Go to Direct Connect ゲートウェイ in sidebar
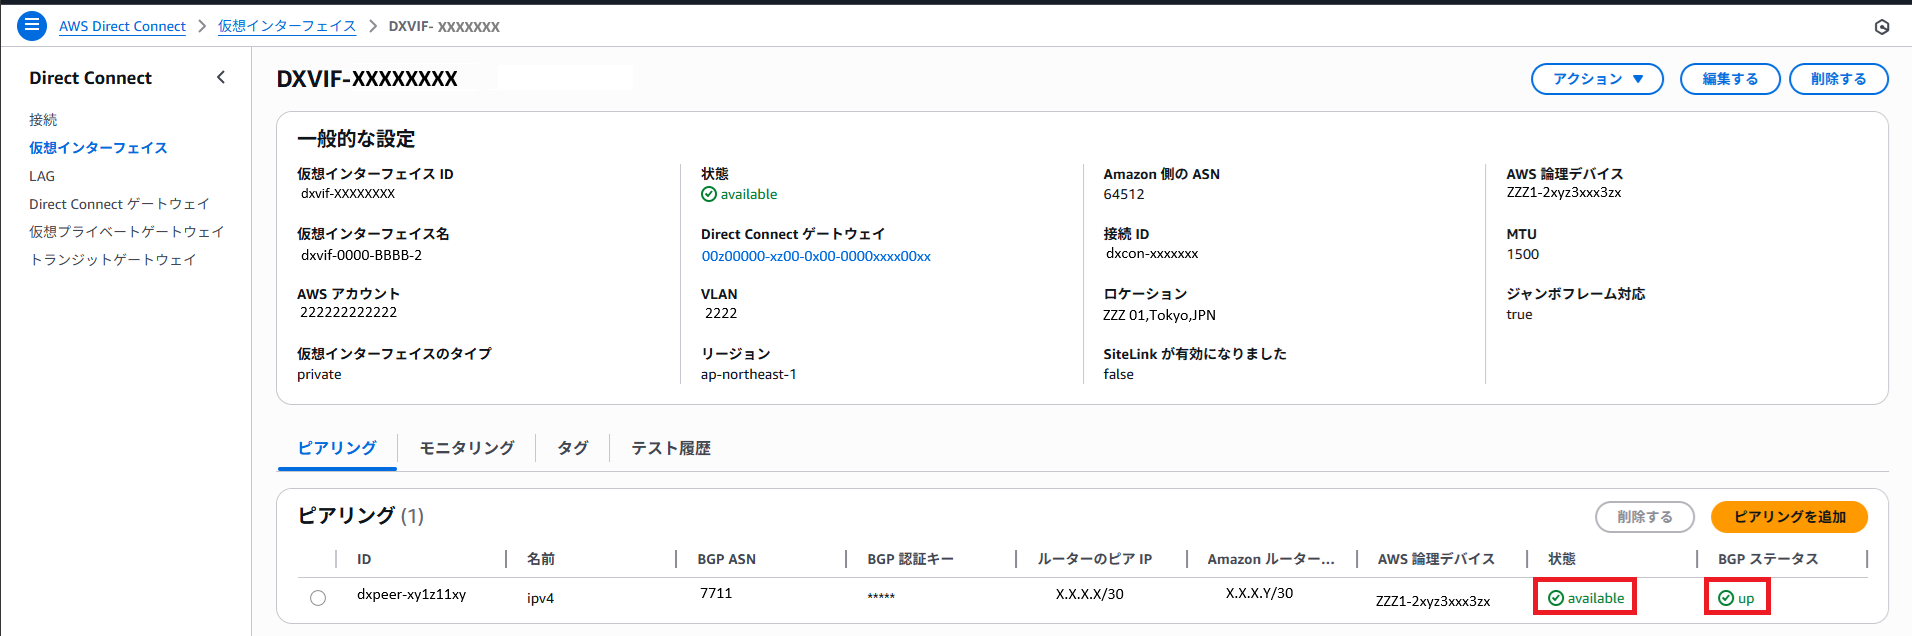Screen dimensions: 1912x636 click(119, 204)
